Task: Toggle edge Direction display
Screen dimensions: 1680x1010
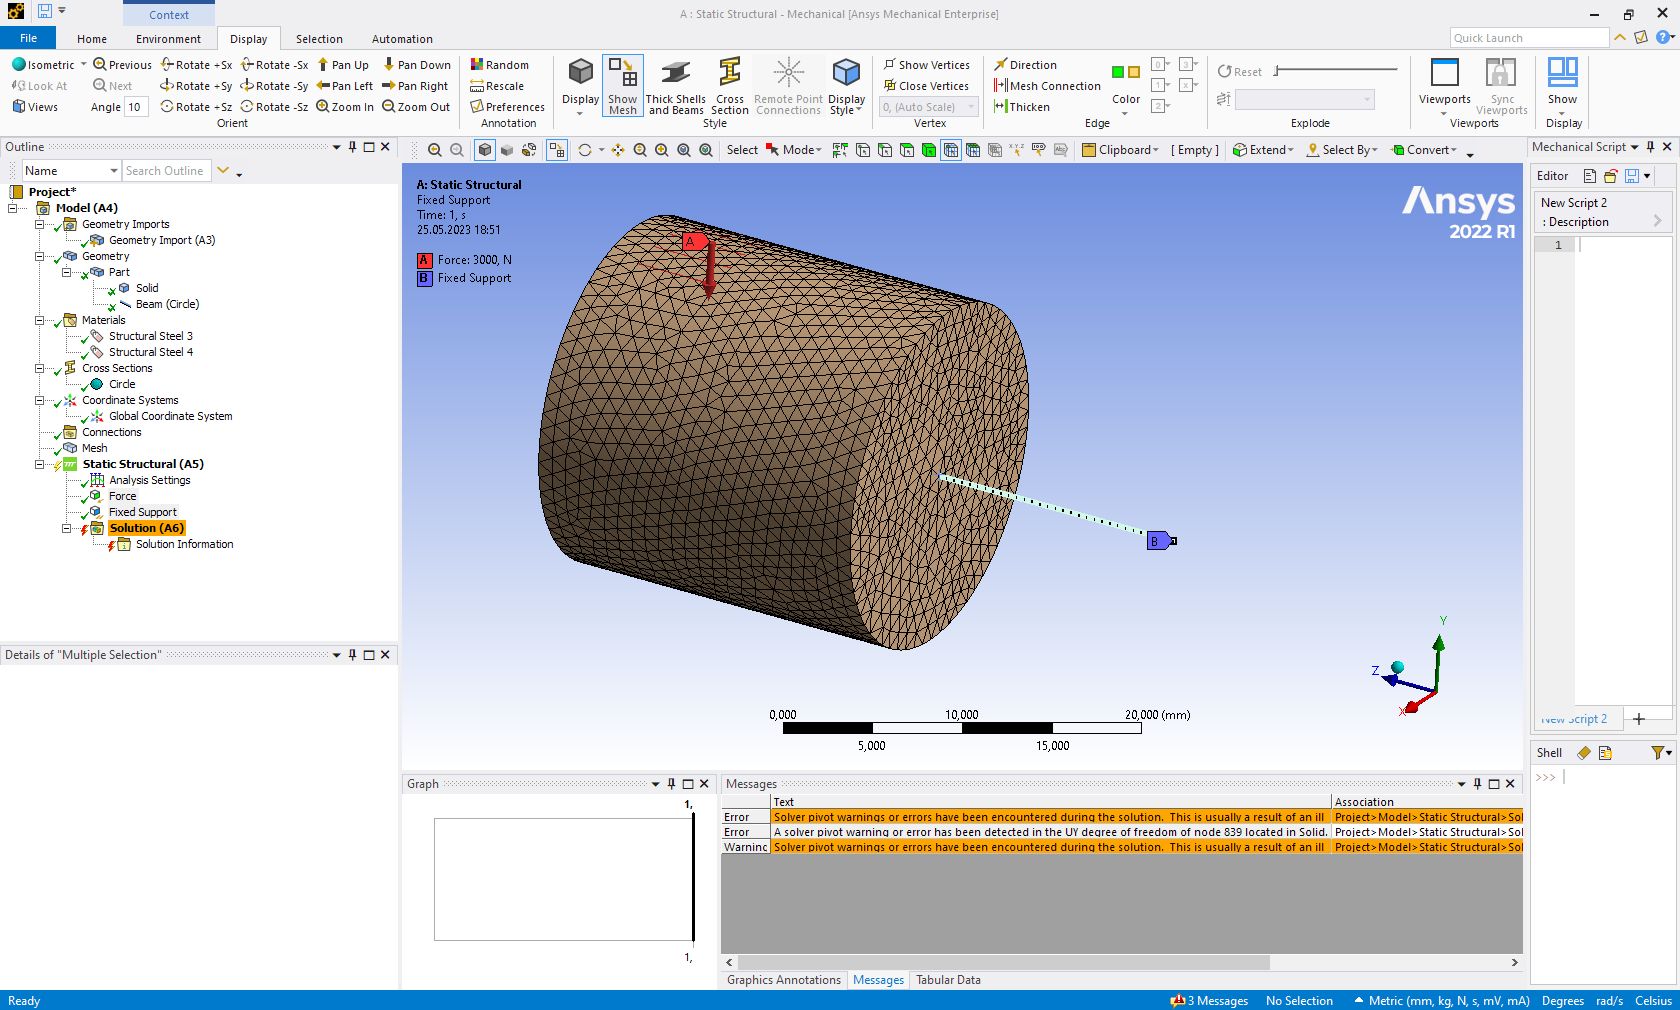Action: (x=1025, y=65)
